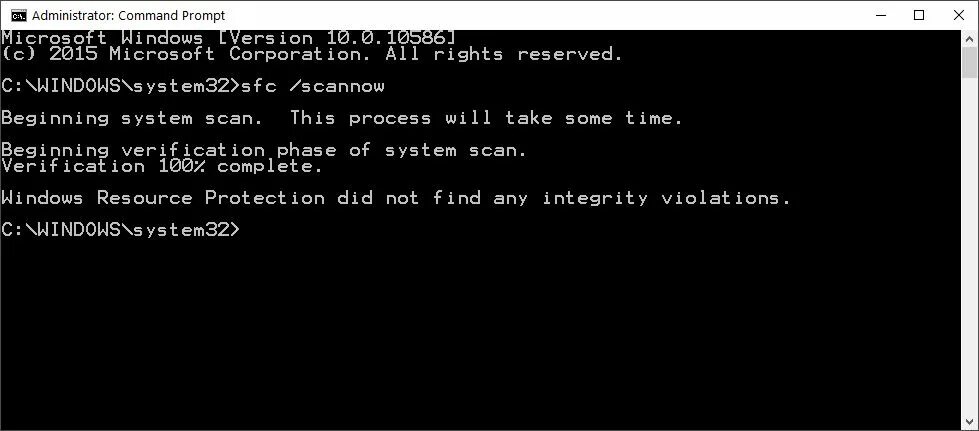
Task: Close the Administrator Command Prompt window
Action: pyautogui.click(x=958, y=15)
